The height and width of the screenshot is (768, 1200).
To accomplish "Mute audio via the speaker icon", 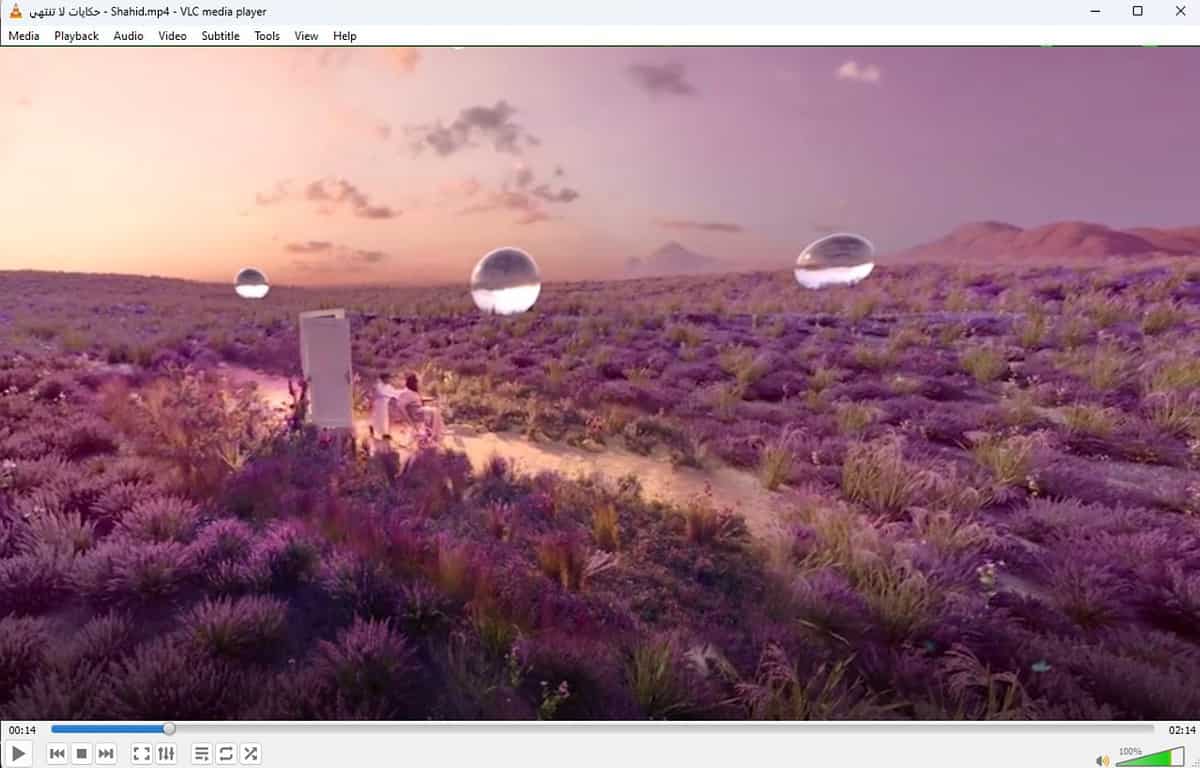I will 1104,757.
